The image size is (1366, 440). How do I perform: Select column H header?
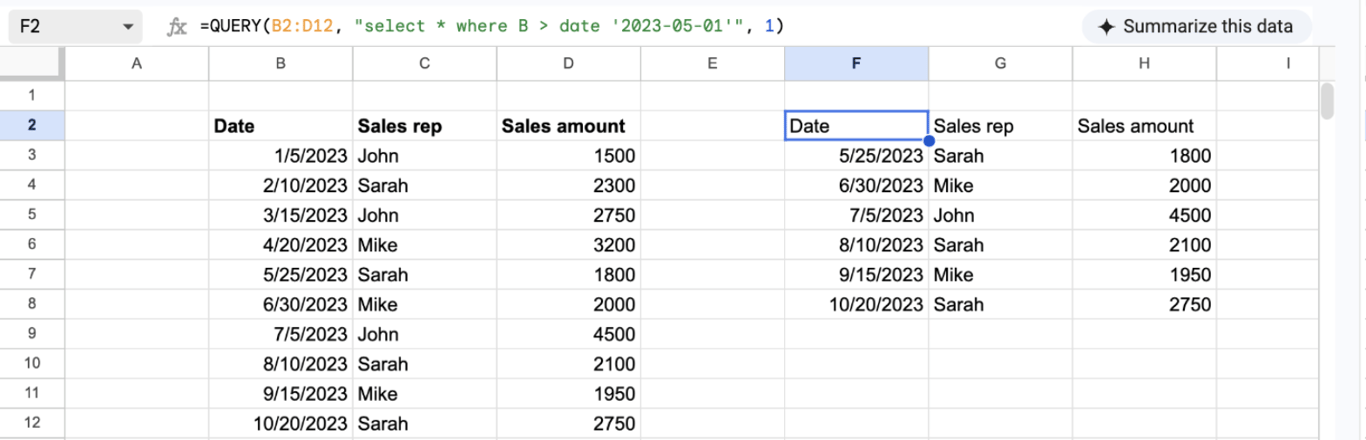[x=1145, y=63]
